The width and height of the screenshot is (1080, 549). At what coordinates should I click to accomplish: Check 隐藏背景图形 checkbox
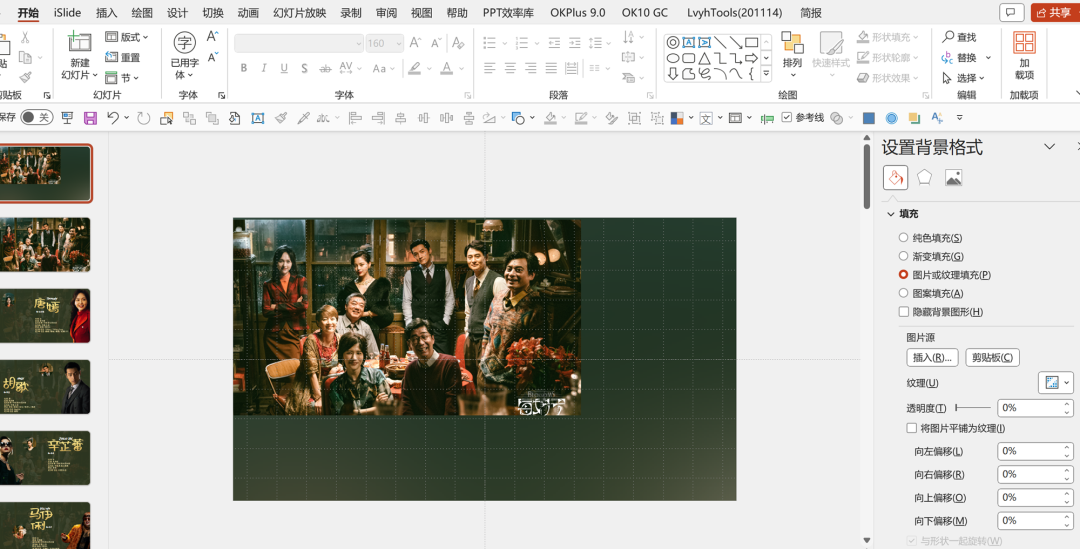[x=904, y=311]
